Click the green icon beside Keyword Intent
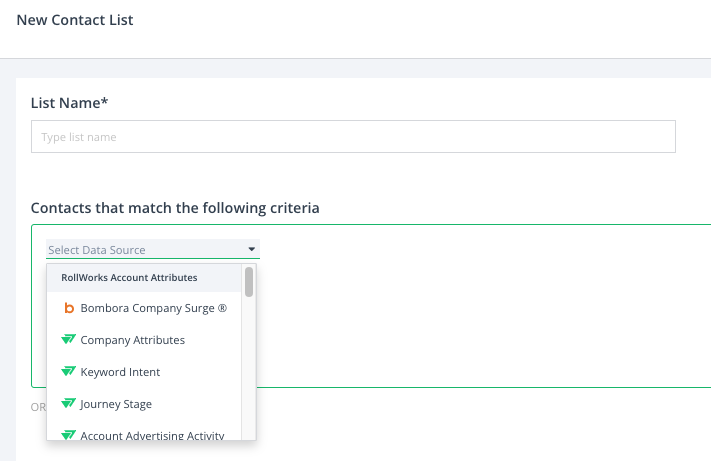Image resolution: width=711 pixels, height=461 pixels. 68,372
